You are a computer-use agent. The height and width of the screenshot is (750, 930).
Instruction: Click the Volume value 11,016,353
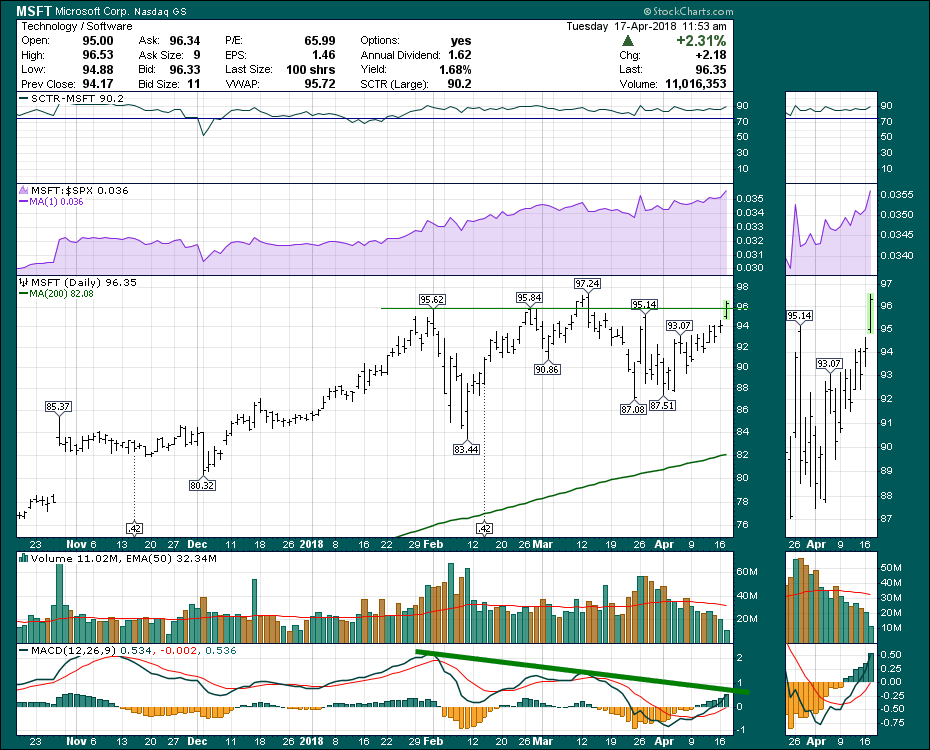(696, 84)
